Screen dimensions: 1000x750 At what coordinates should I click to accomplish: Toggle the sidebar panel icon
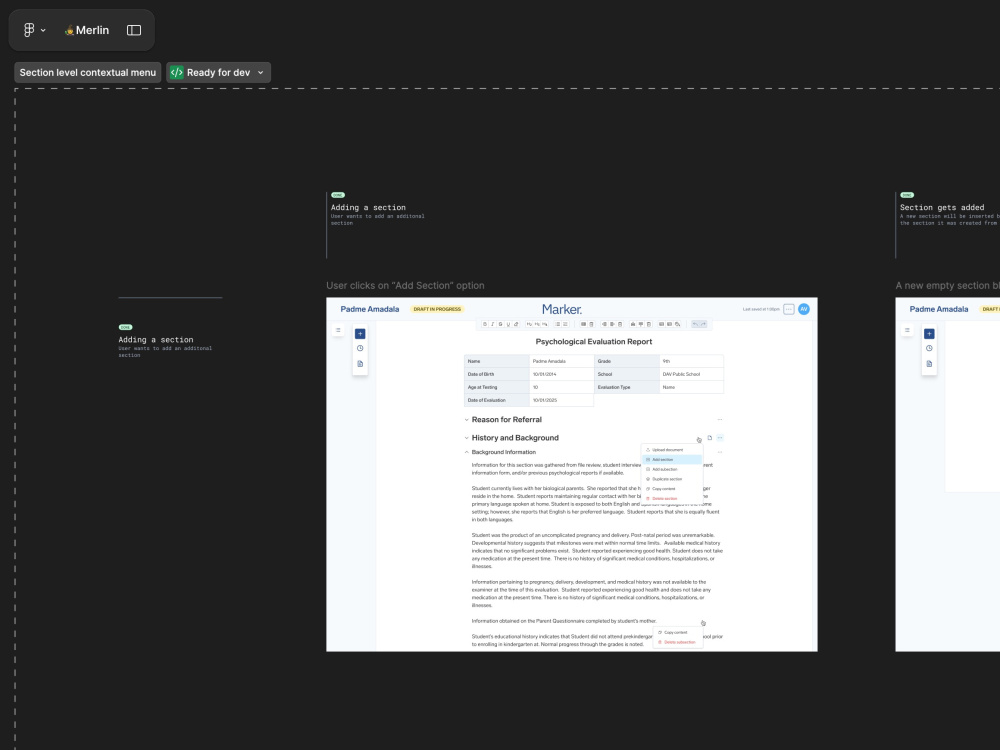coord(134,30)
